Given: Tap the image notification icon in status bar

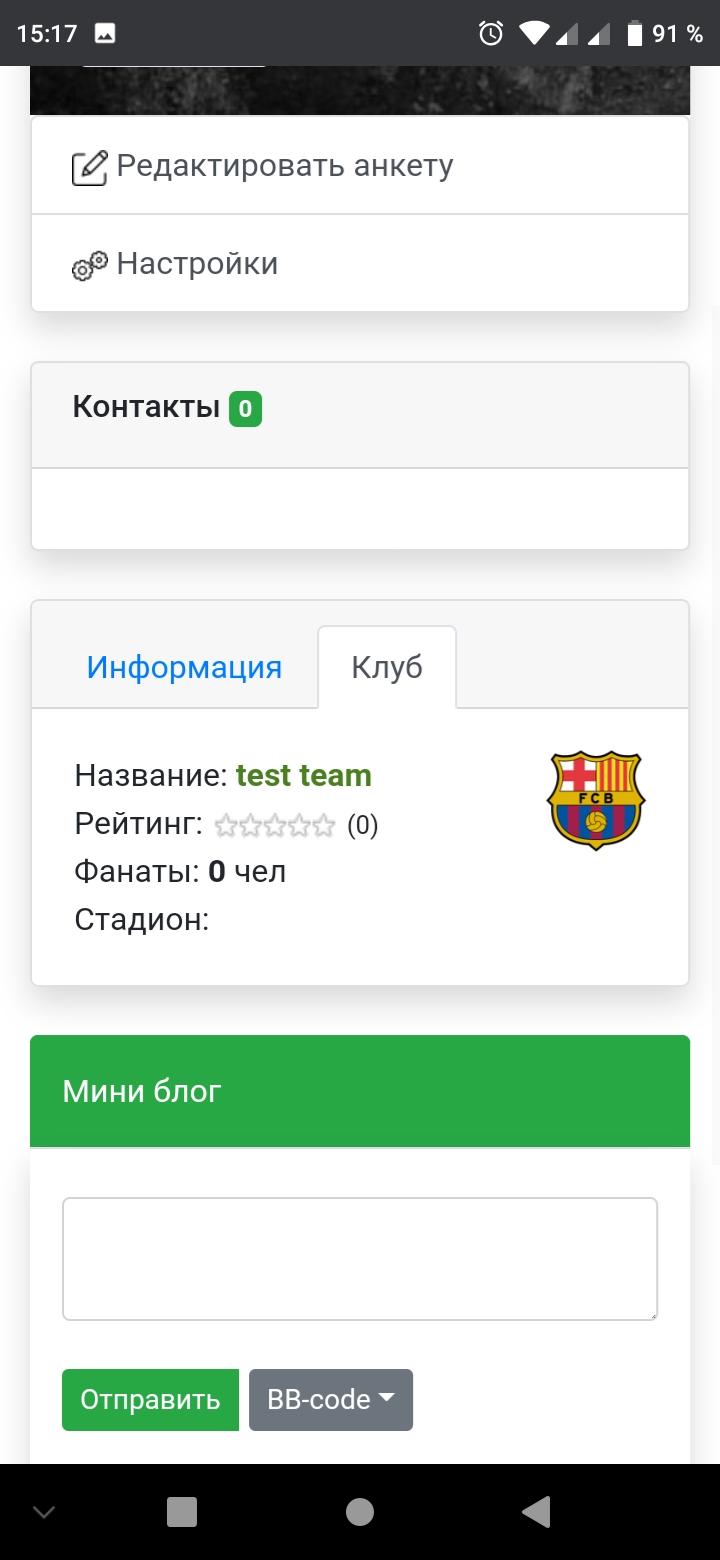Looking at the screenshot, I should click(x=105, y=34).
